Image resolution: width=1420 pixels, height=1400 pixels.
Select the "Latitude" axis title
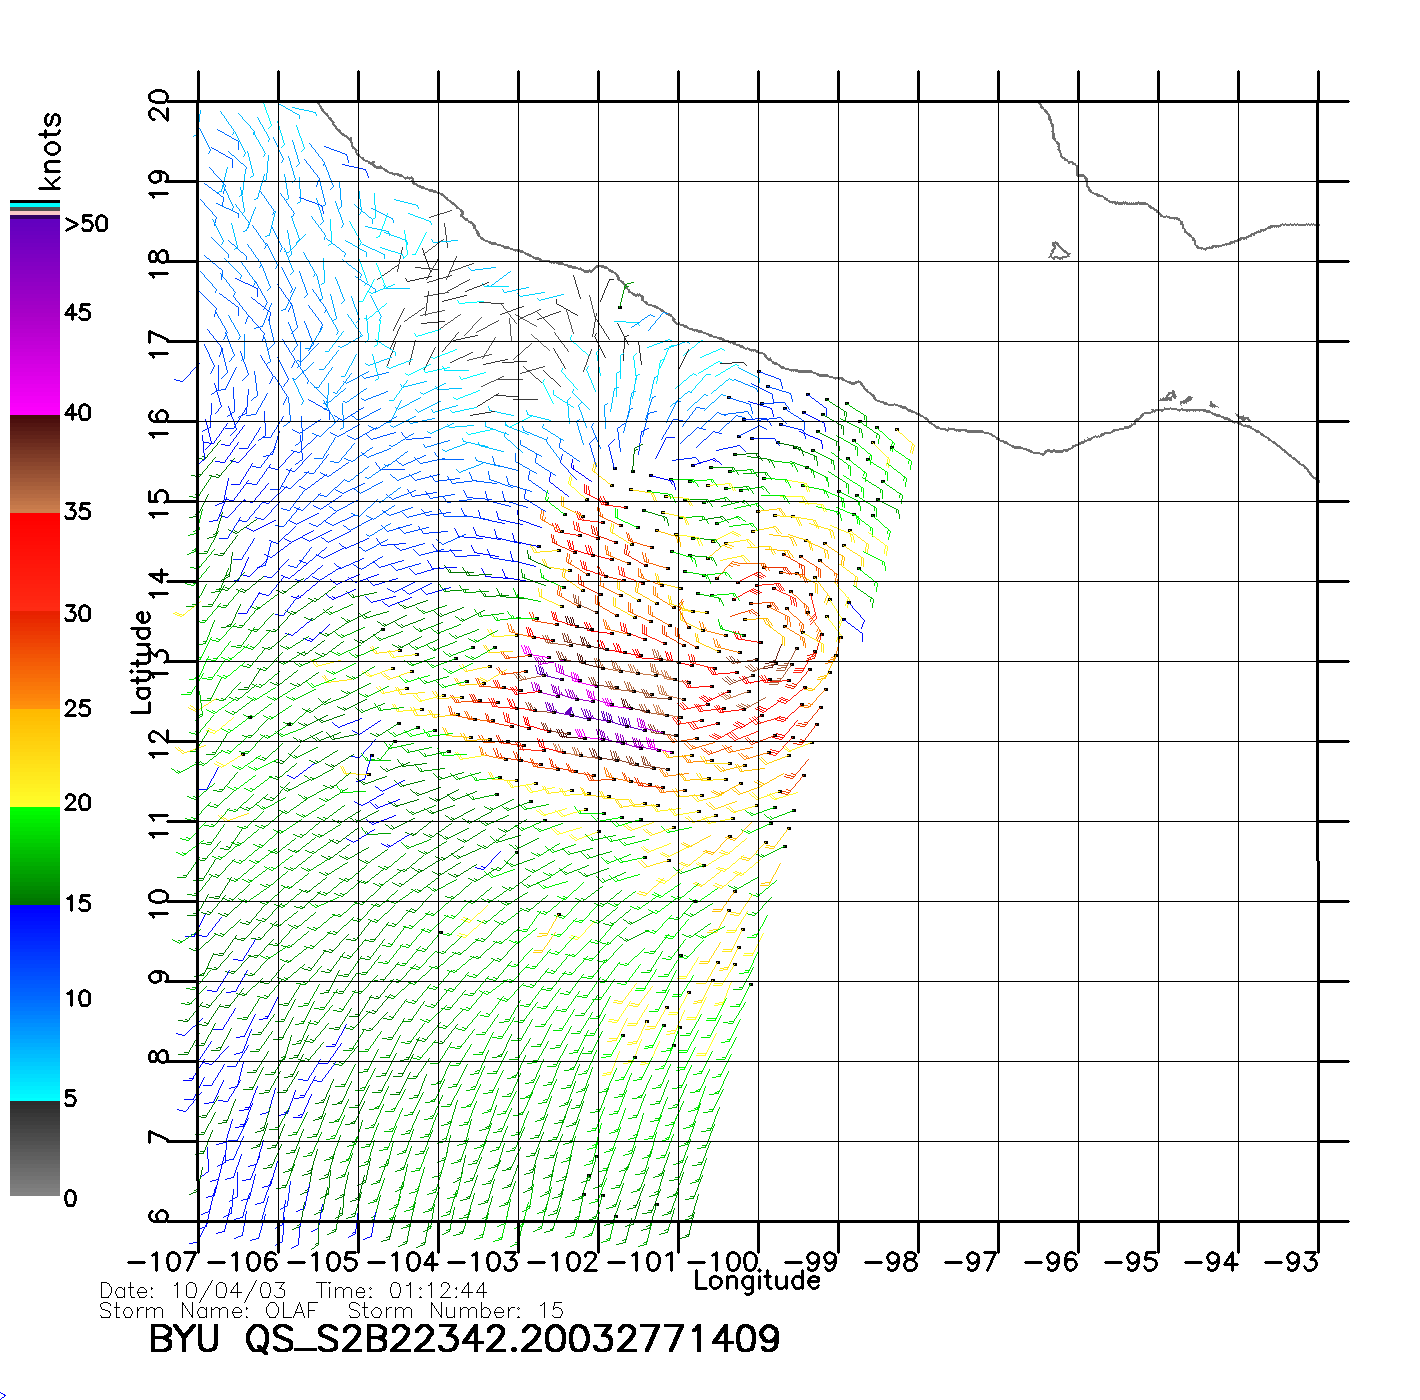tap(142, 662)
